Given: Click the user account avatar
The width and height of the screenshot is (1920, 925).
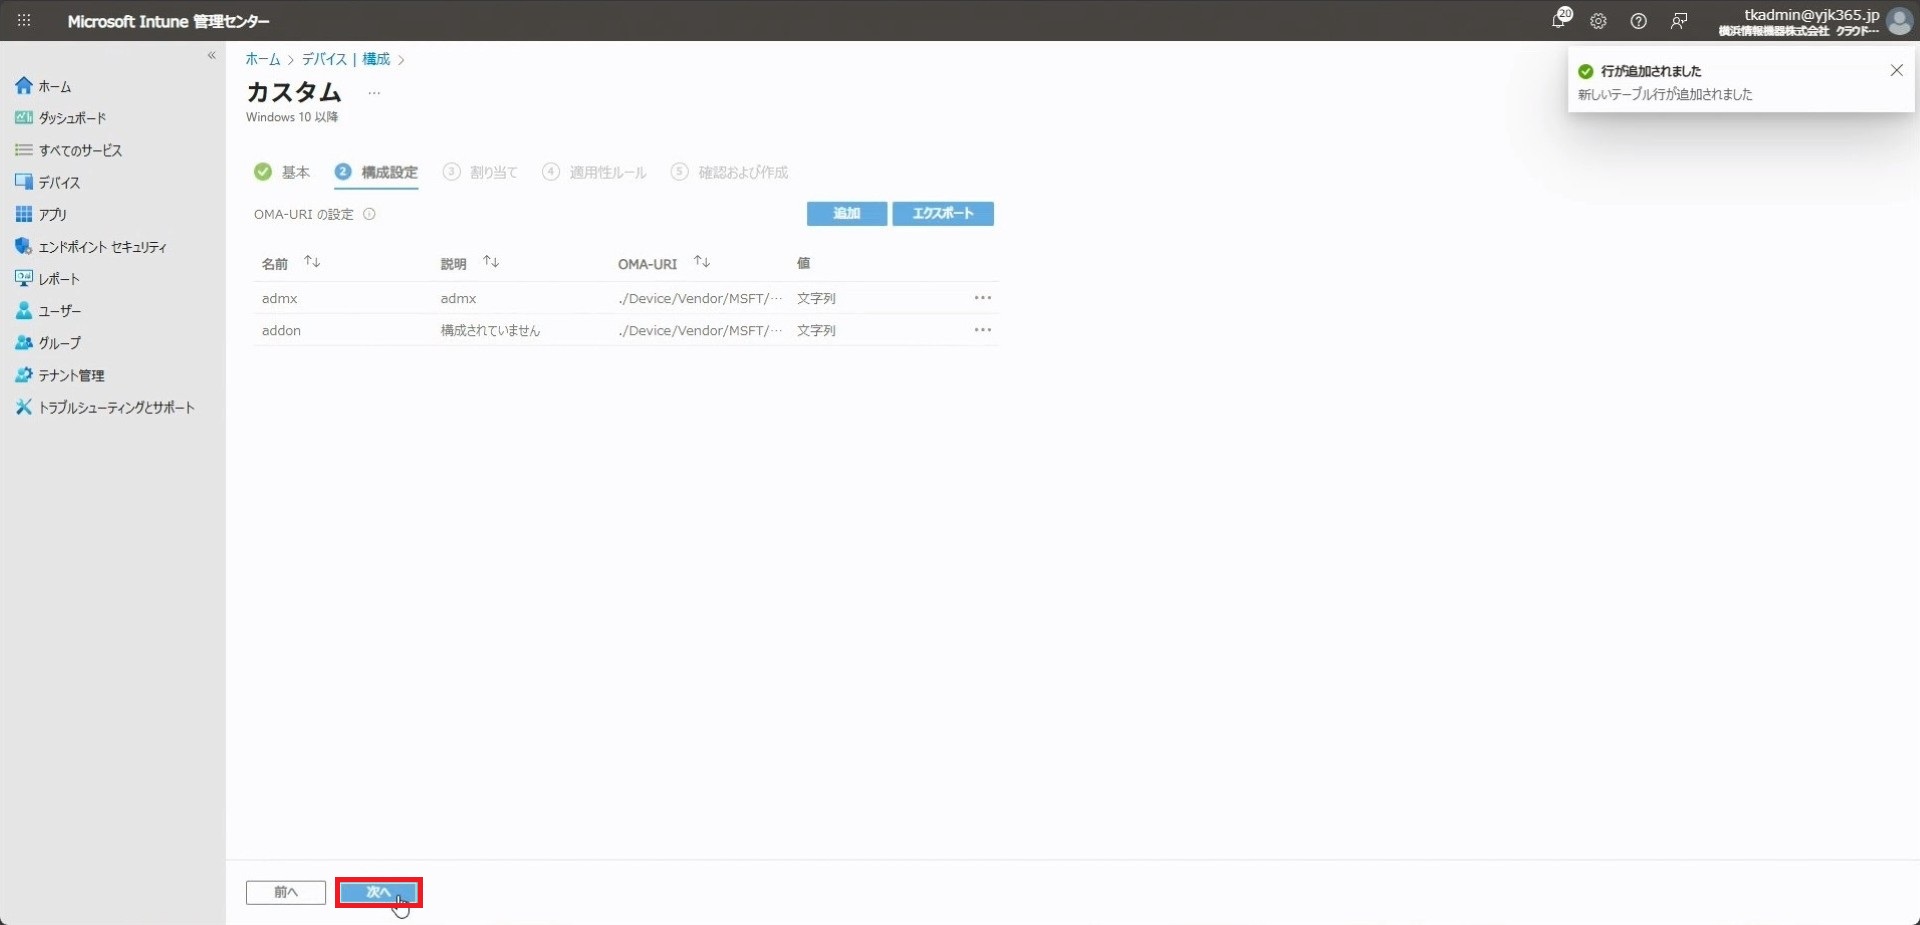Looking at the screenshot, I should click(x=1898, y=21).
